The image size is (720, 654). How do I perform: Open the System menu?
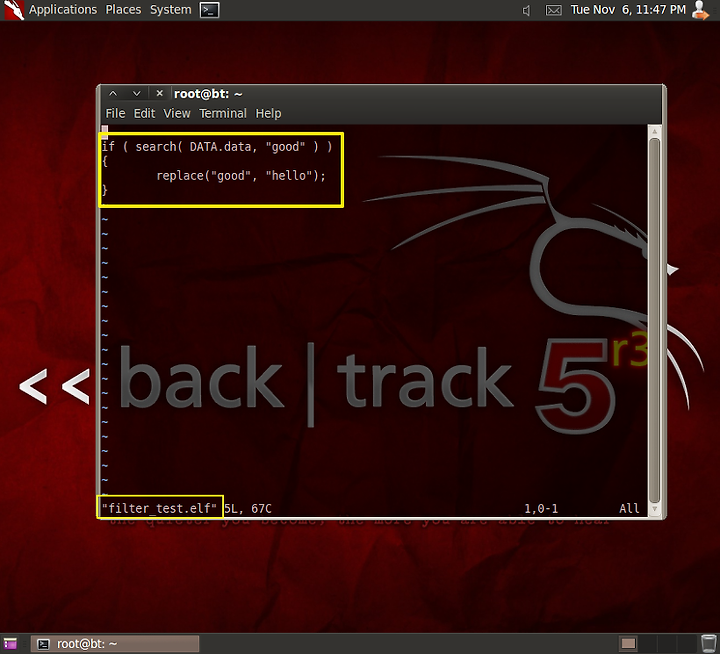click(x=170, y=10)
